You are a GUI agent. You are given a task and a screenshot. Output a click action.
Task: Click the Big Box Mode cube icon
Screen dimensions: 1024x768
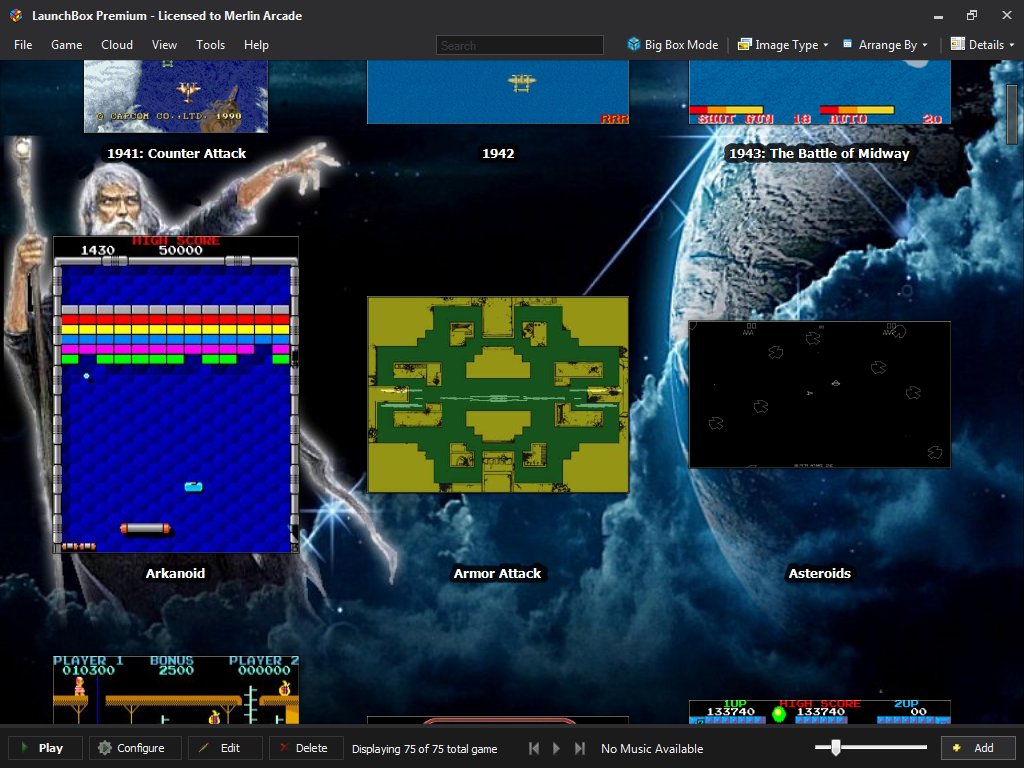coord(633,44)
